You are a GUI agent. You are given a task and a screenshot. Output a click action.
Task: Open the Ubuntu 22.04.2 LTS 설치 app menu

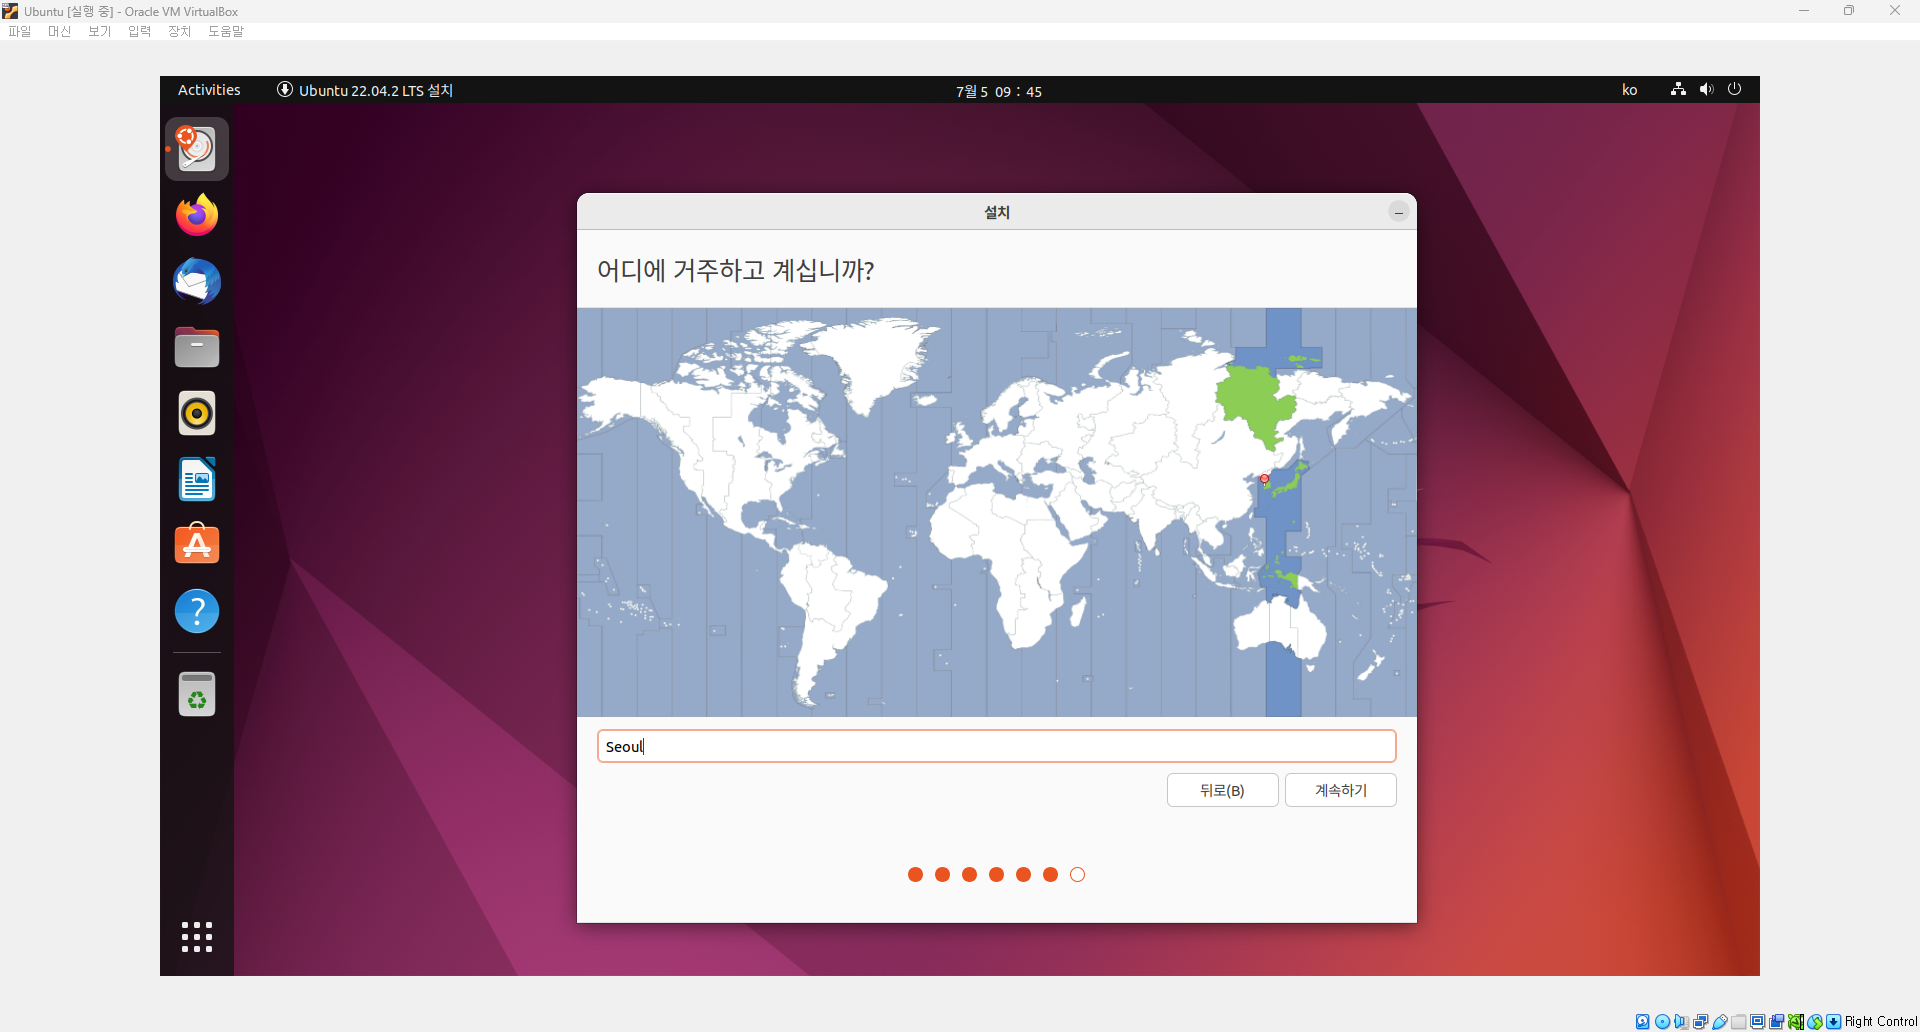tap(365, 90)
